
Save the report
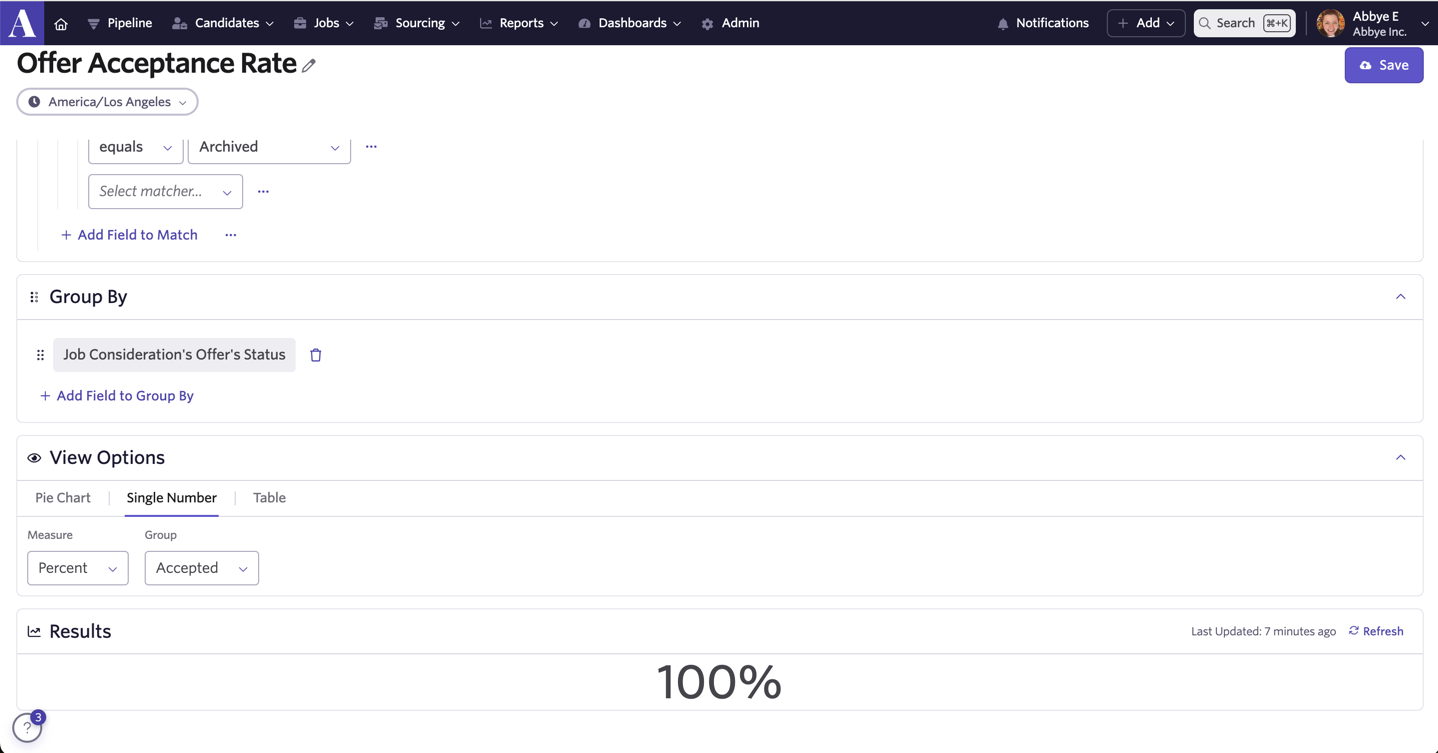click(1384, 65)
